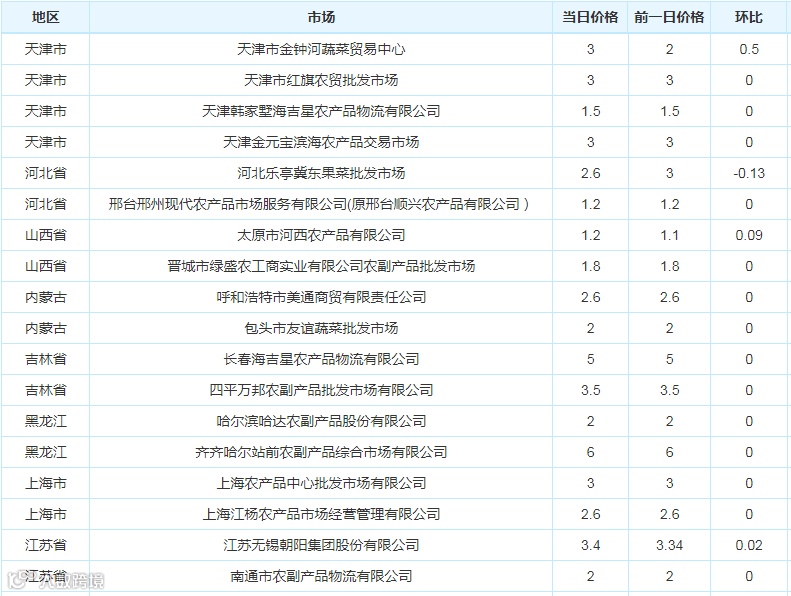Click the 前一日价格 column header
This screenshot has height=596, width=791.
669,18
